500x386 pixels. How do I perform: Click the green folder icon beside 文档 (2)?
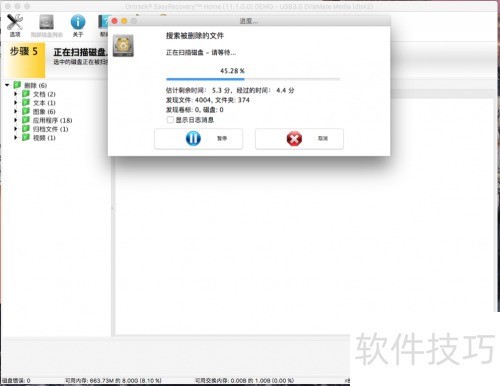(x=26, y=94)
